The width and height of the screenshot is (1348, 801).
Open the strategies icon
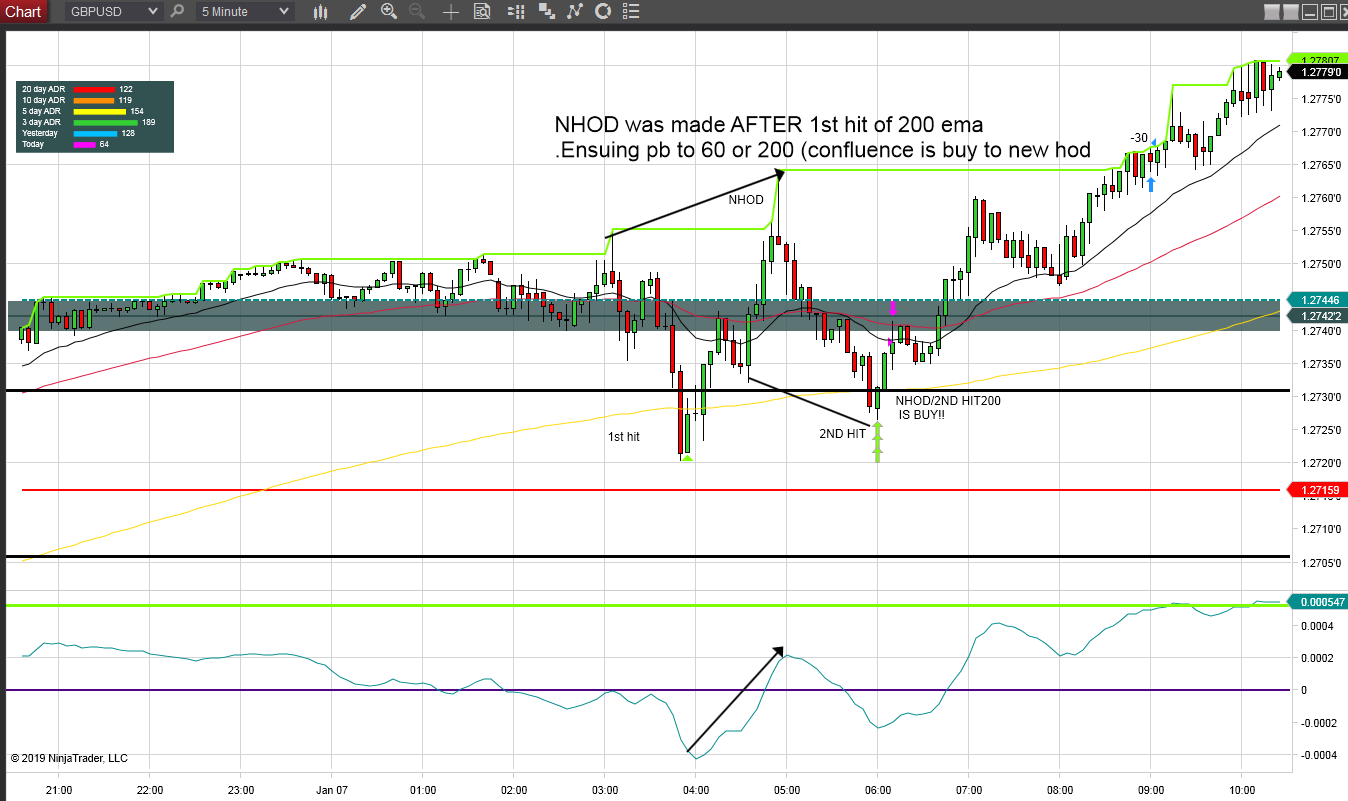[603, 12]
